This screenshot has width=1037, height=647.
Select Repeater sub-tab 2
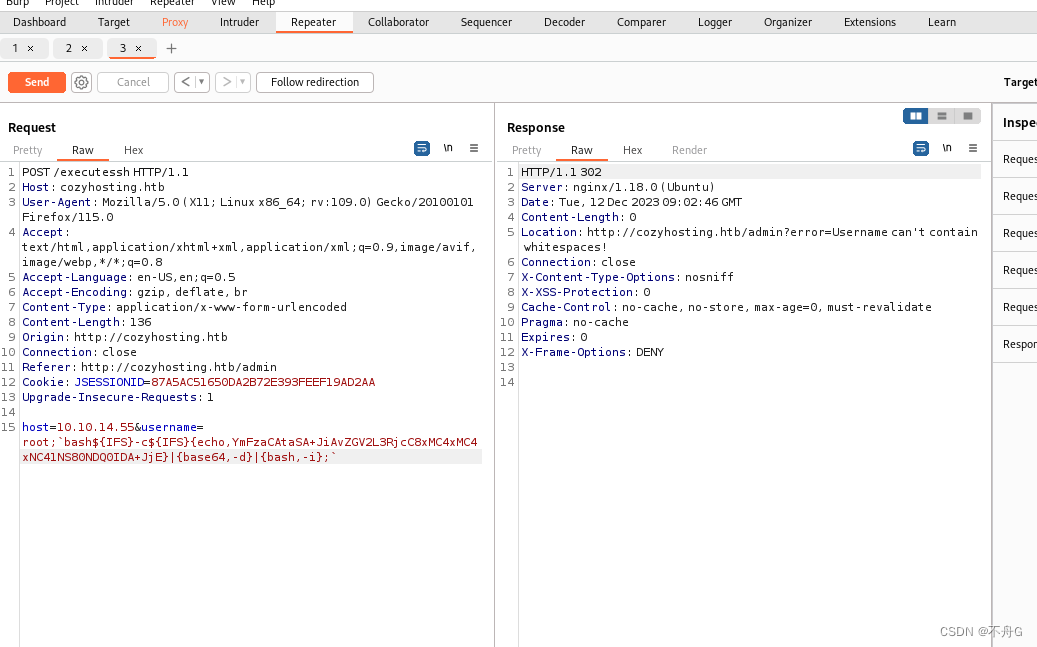click(69, 48)
